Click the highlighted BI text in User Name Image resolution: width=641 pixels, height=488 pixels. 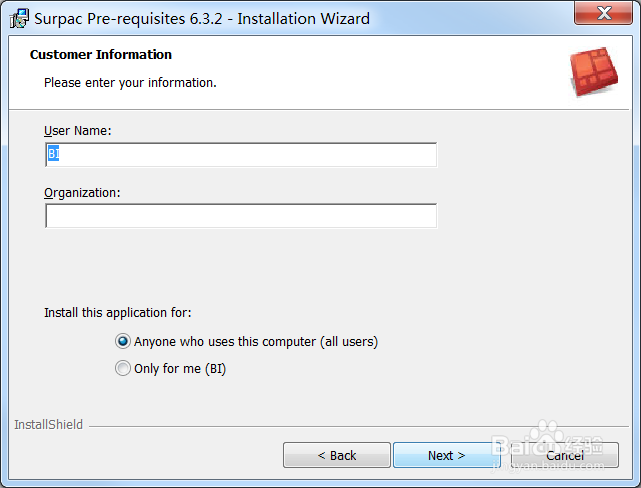click(54, 154)
